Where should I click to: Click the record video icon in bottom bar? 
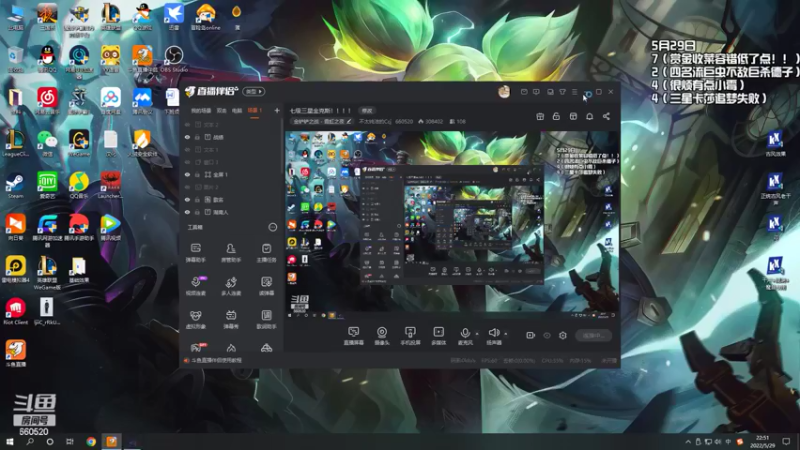[x=531, y=335]
